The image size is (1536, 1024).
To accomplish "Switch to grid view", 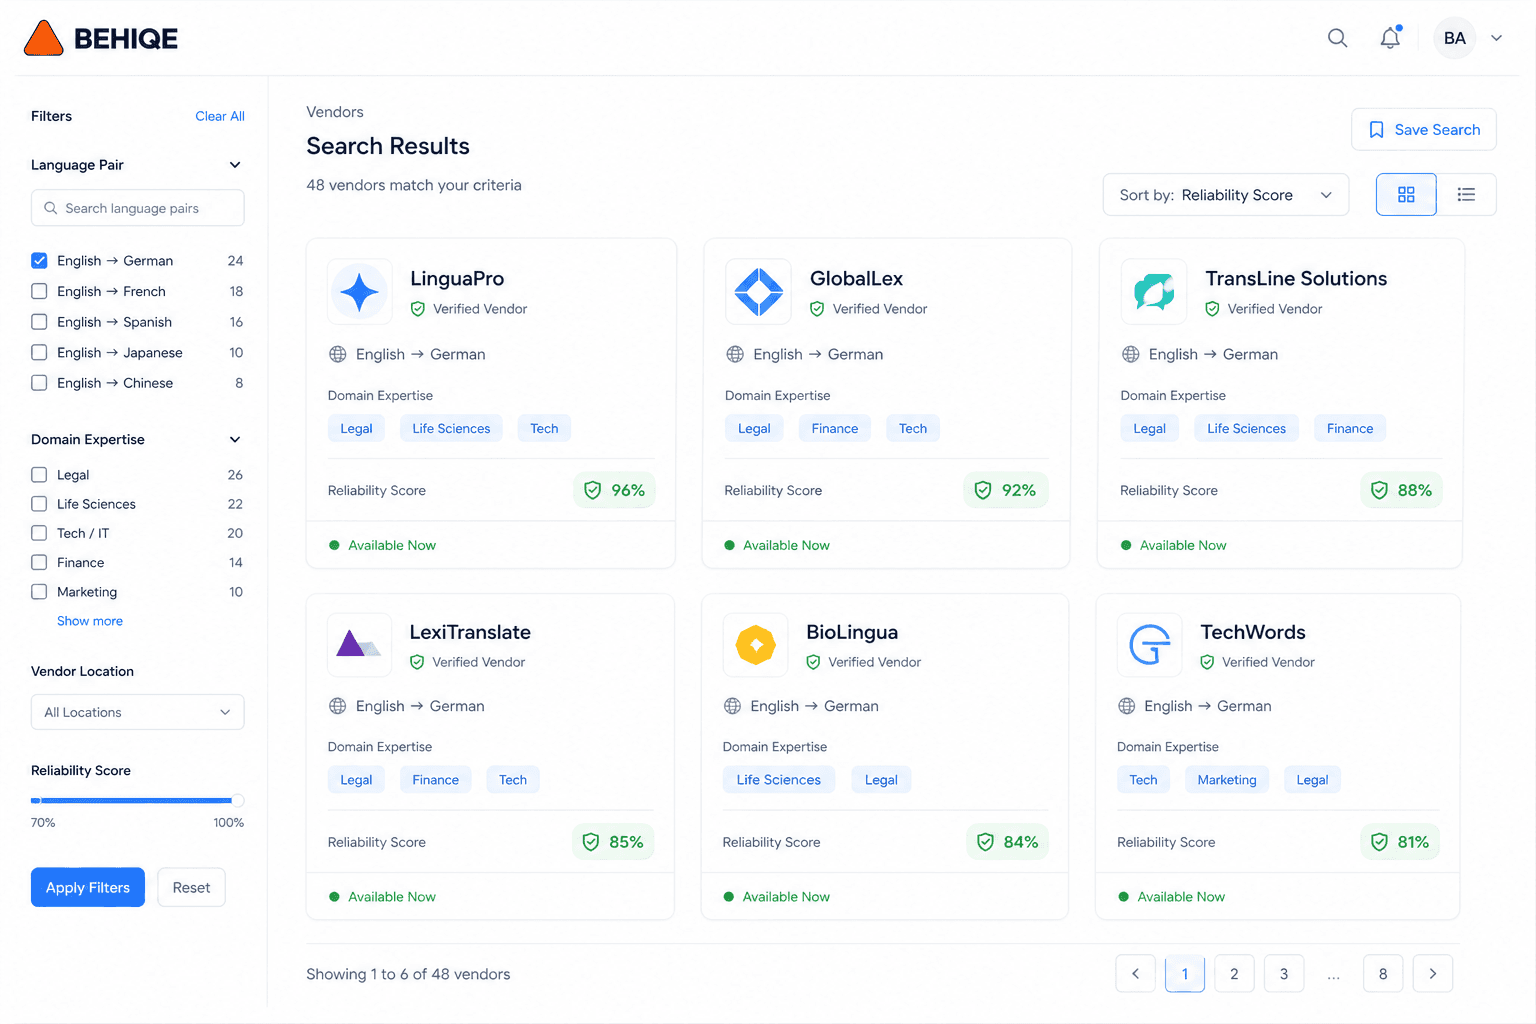I will pos(1406,194).
